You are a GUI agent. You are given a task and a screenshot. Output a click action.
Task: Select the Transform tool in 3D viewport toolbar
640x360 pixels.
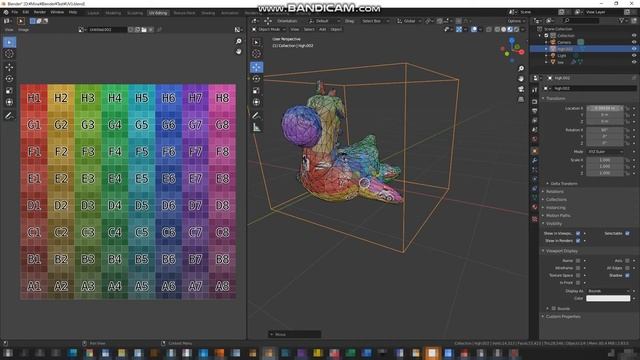256,102
